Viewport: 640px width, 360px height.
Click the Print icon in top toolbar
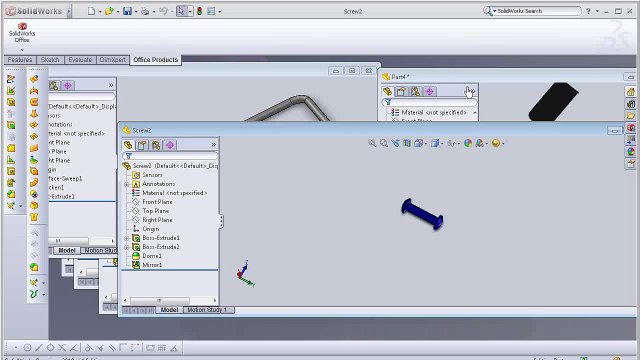pyautogui.click(x=145, y=11)
